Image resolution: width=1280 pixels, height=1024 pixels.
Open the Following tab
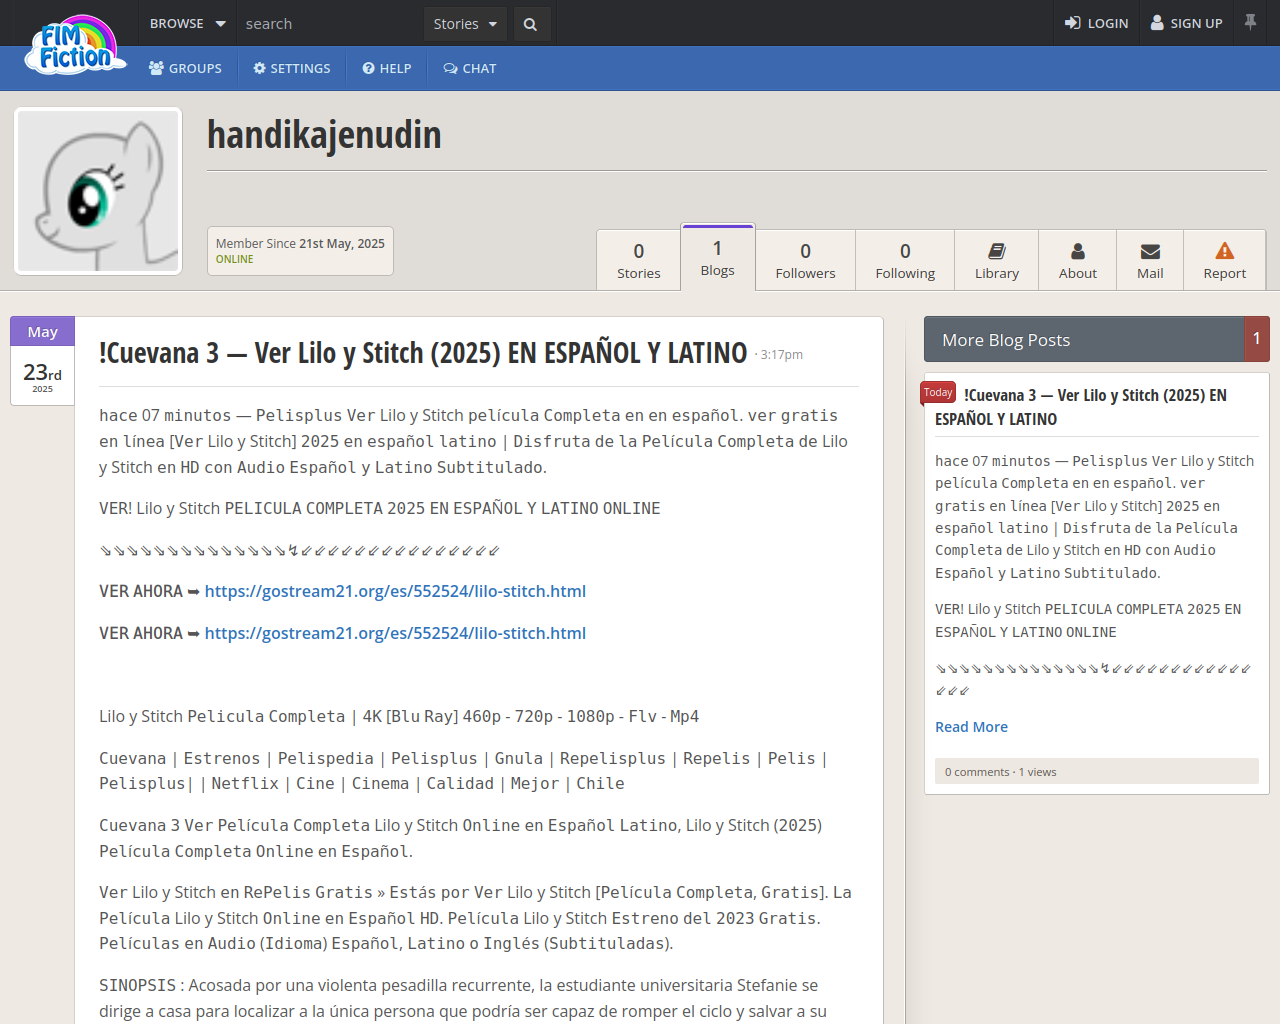pos(905,260)
